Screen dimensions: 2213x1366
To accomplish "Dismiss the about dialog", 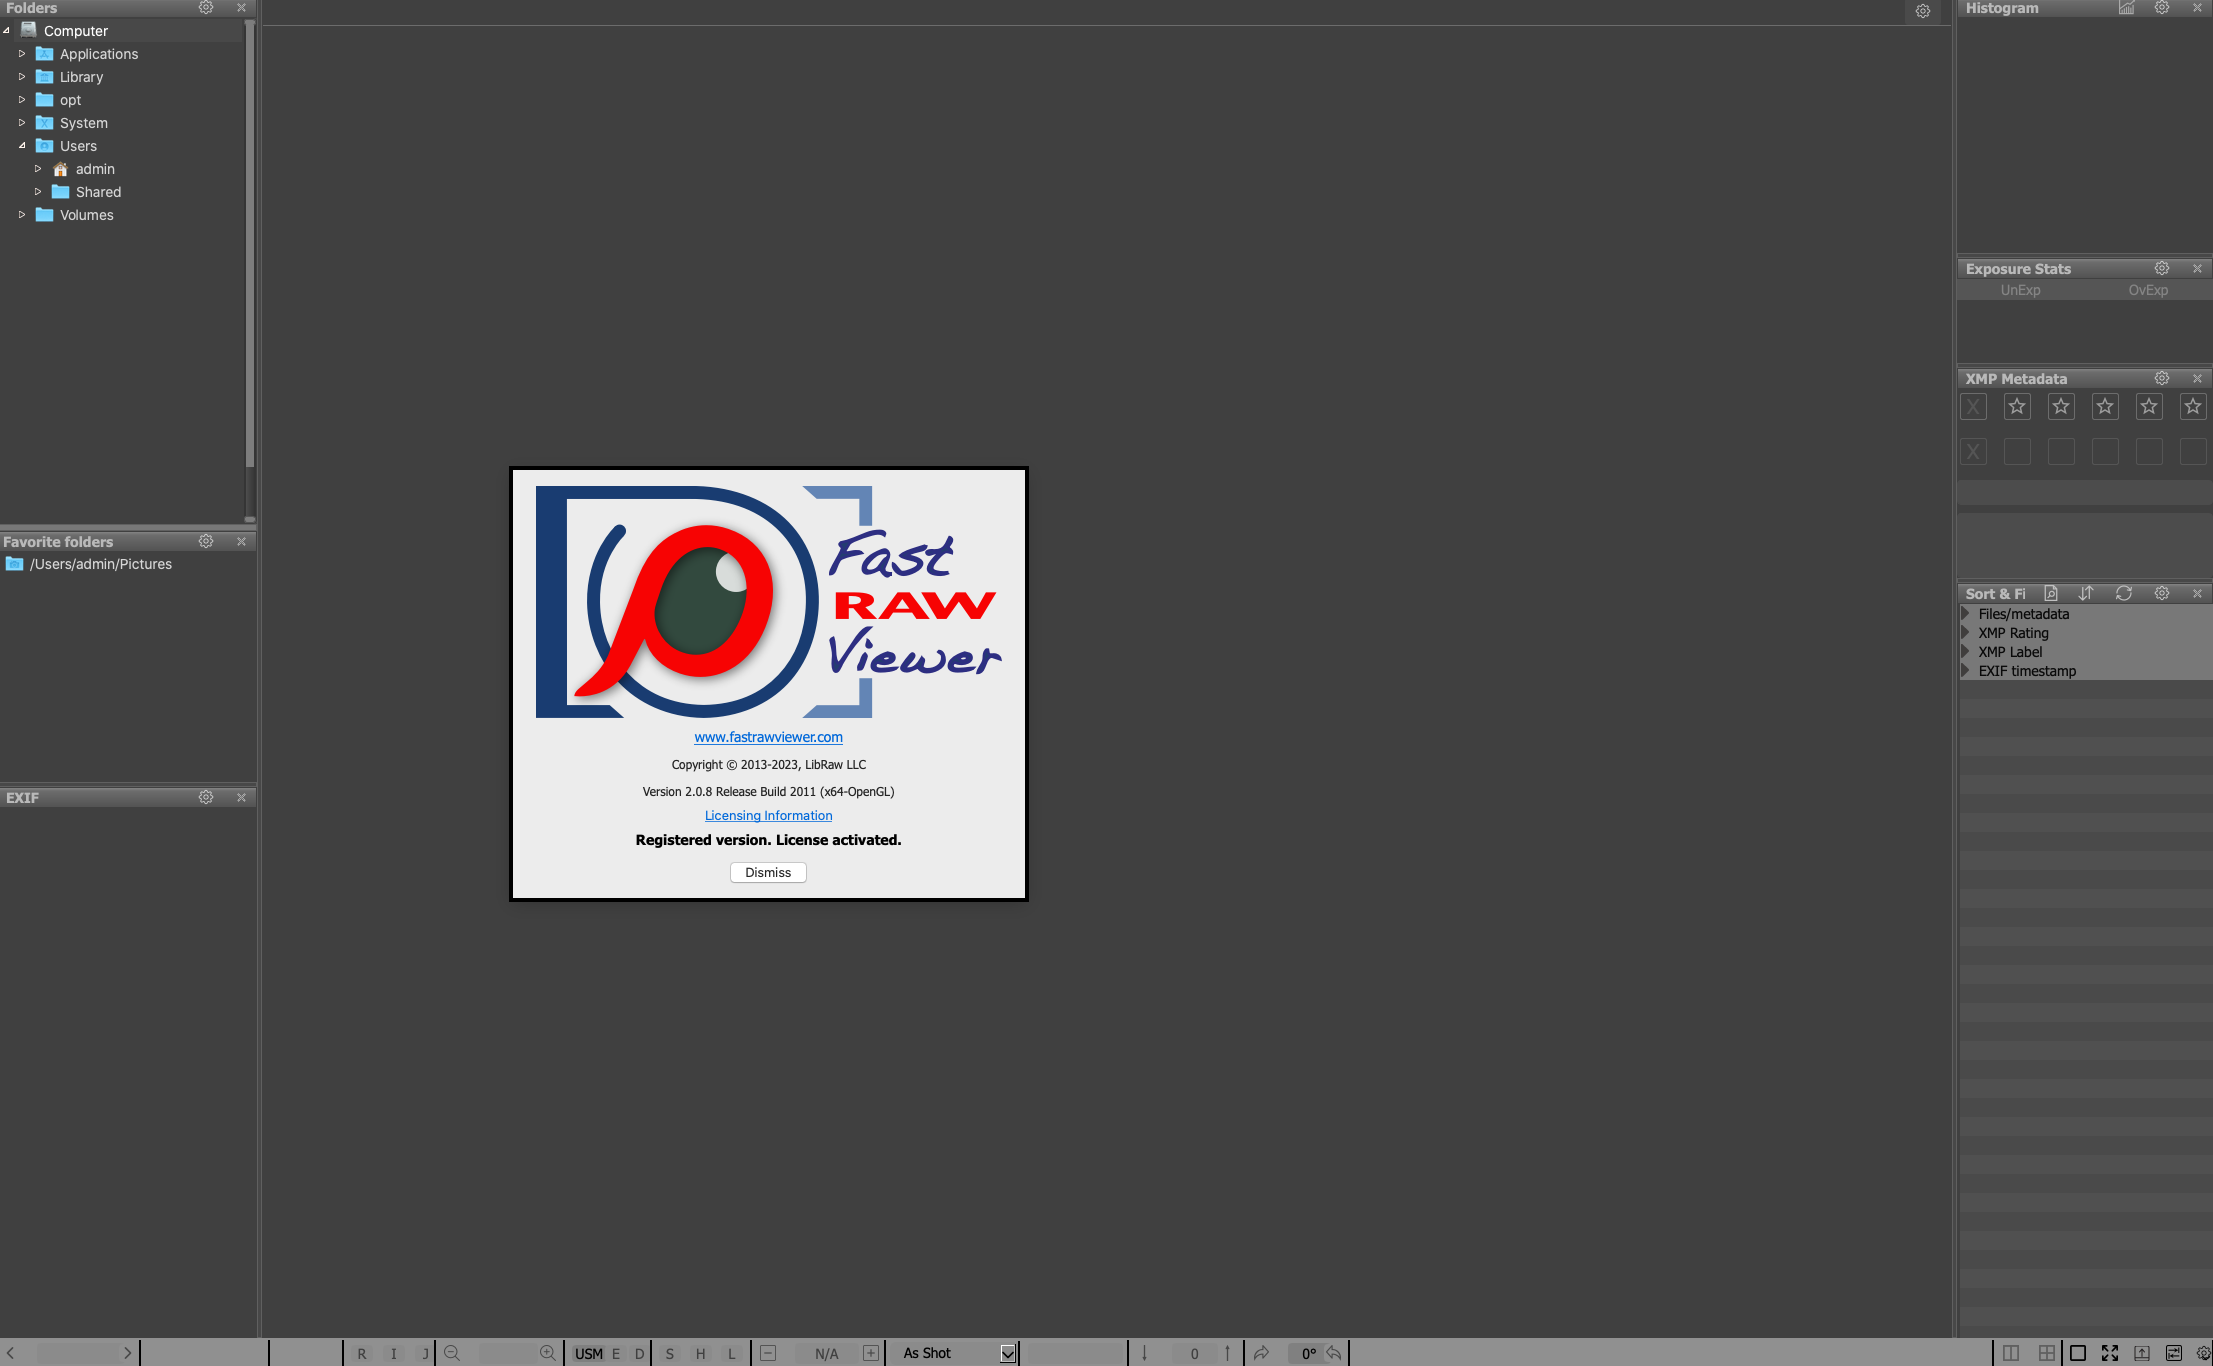I will pyautogui.click(x=767, y=872).
